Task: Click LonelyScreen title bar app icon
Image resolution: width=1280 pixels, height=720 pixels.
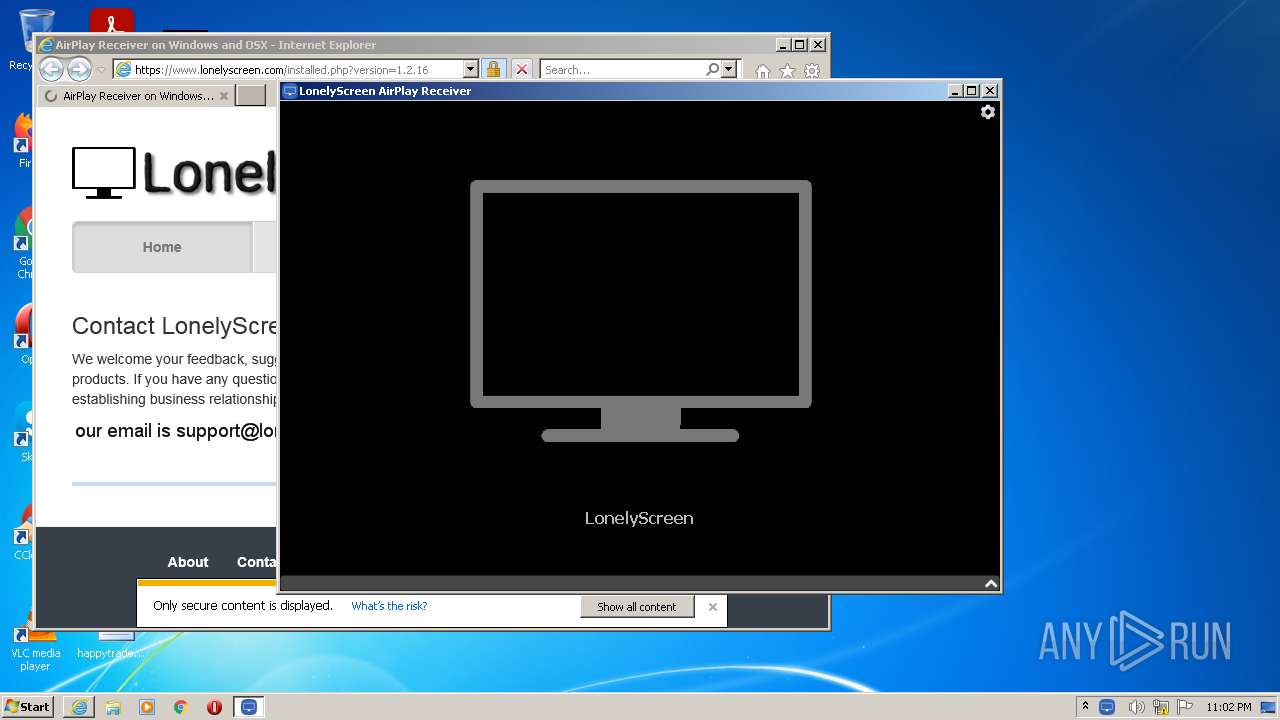Action: (290, 91)
